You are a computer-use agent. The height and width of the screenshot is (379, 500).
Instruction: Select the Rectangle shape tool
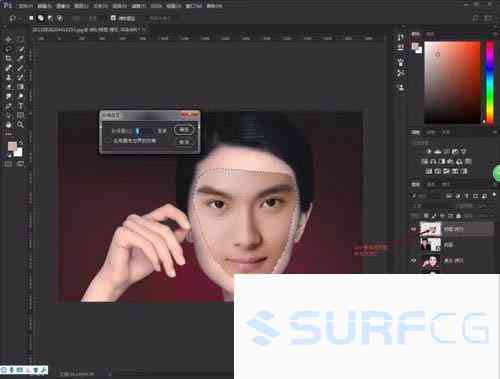[20, 115]
